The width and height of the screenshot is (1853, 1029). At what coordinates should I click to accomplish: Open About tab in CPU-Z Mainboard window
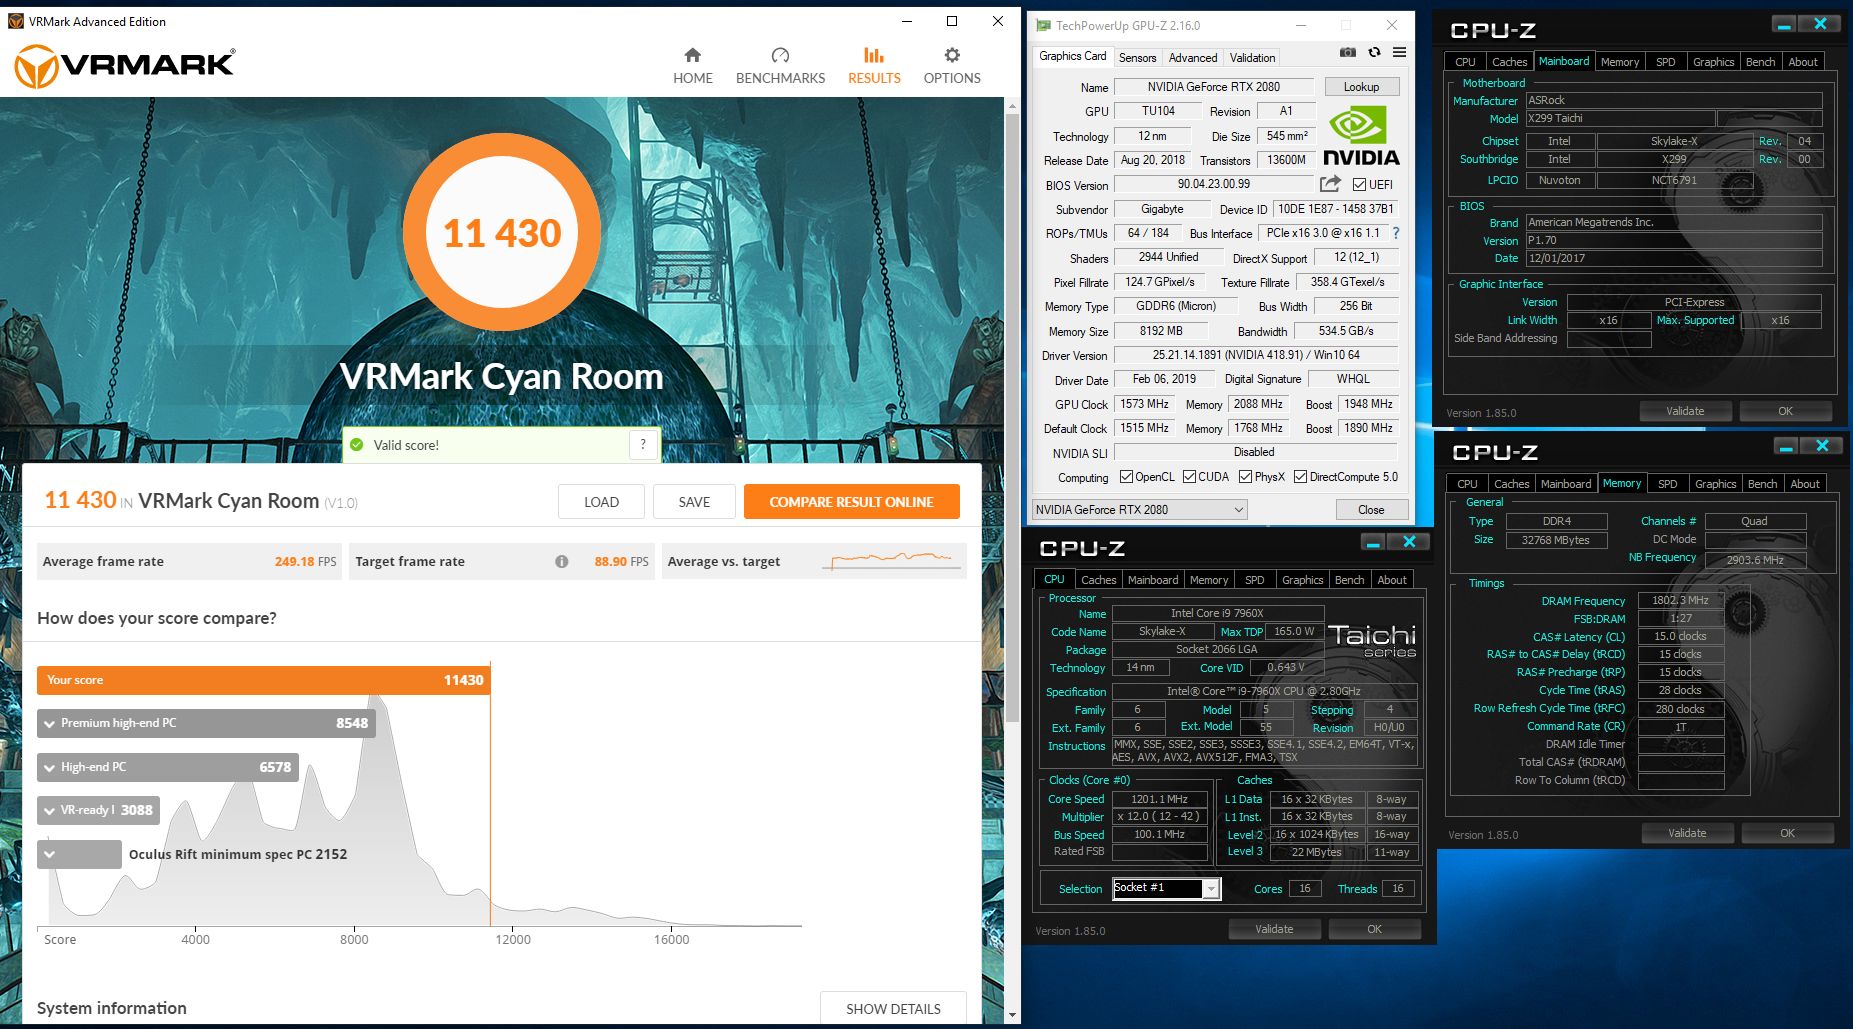pos(1803,62)
